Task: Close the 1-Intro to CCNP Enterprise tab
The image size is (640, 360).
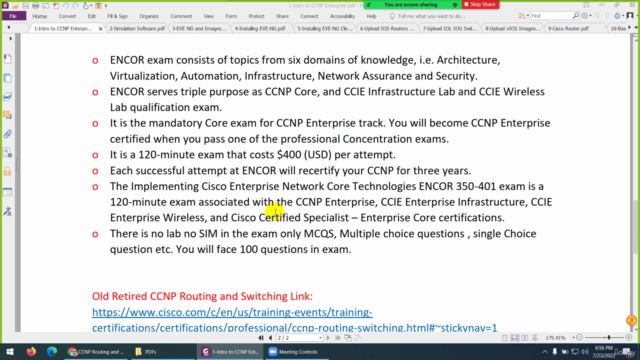Action: click(100, 29)
